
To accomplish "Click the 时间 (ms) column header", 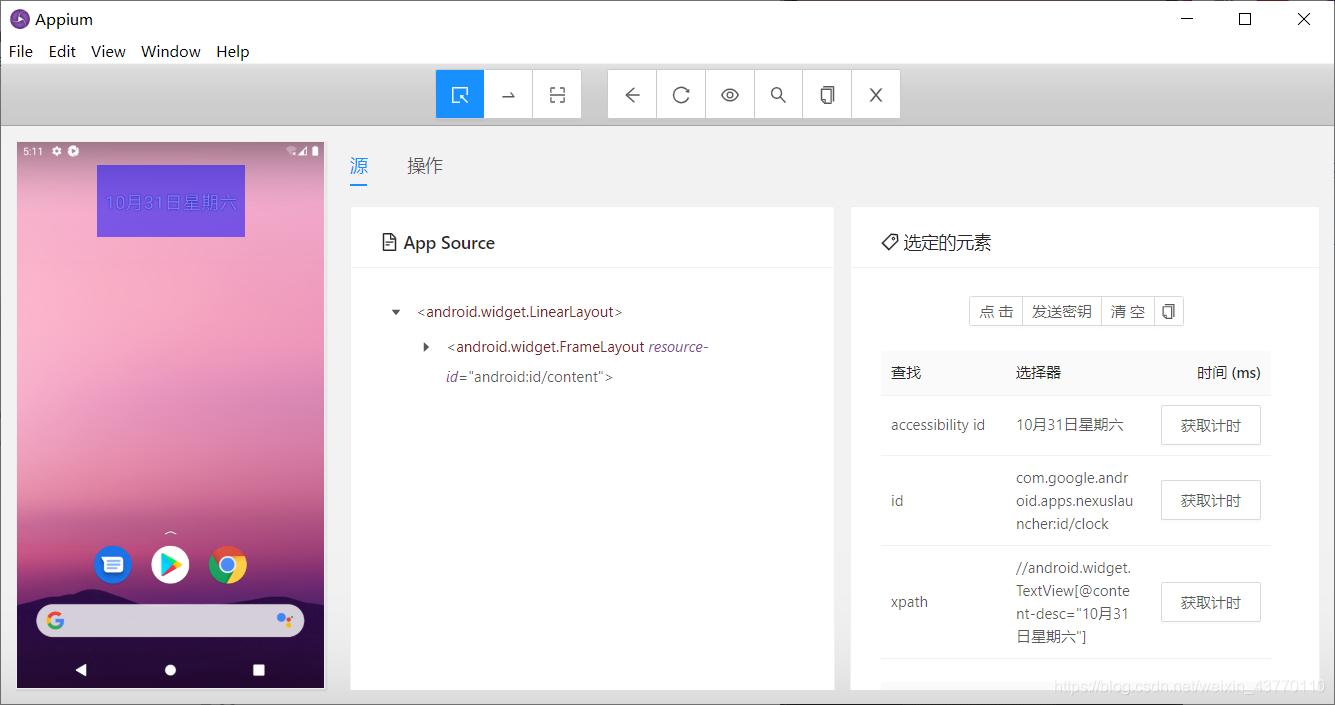I will click(1228, 372).
